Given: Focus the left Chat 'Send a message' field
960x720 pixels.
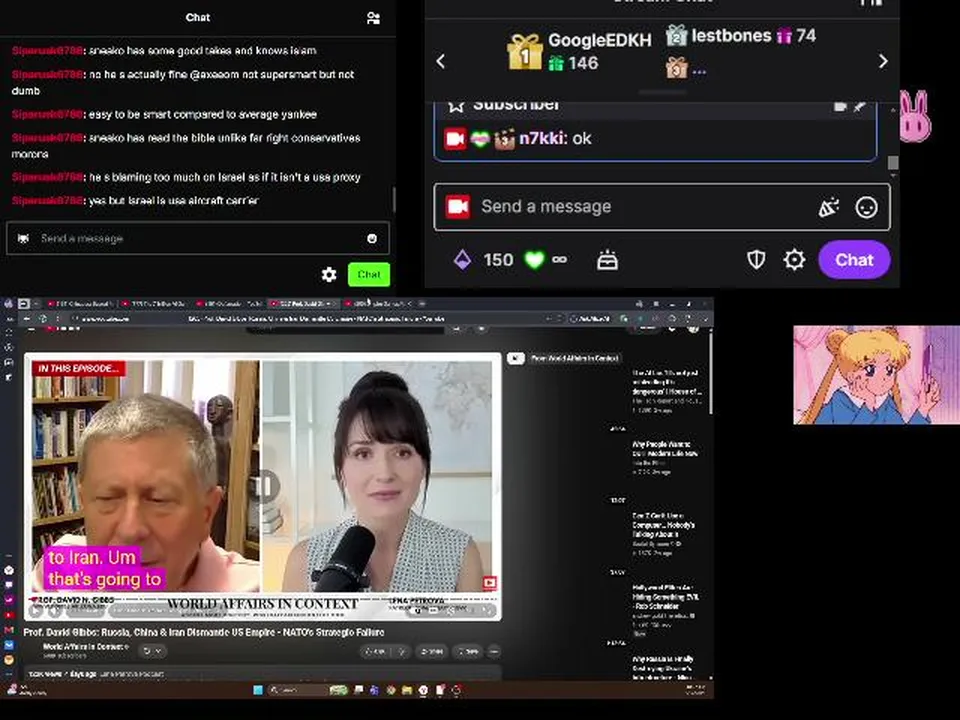Looking at the screenshot, I should (x=197, y=238).
